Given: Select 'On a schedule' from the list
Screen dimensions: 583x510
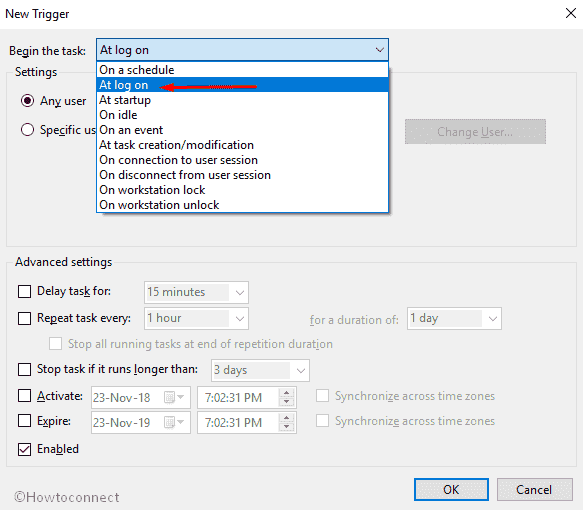Looking at the screenshot, I should pyautogui.click(x=242, y=70).
